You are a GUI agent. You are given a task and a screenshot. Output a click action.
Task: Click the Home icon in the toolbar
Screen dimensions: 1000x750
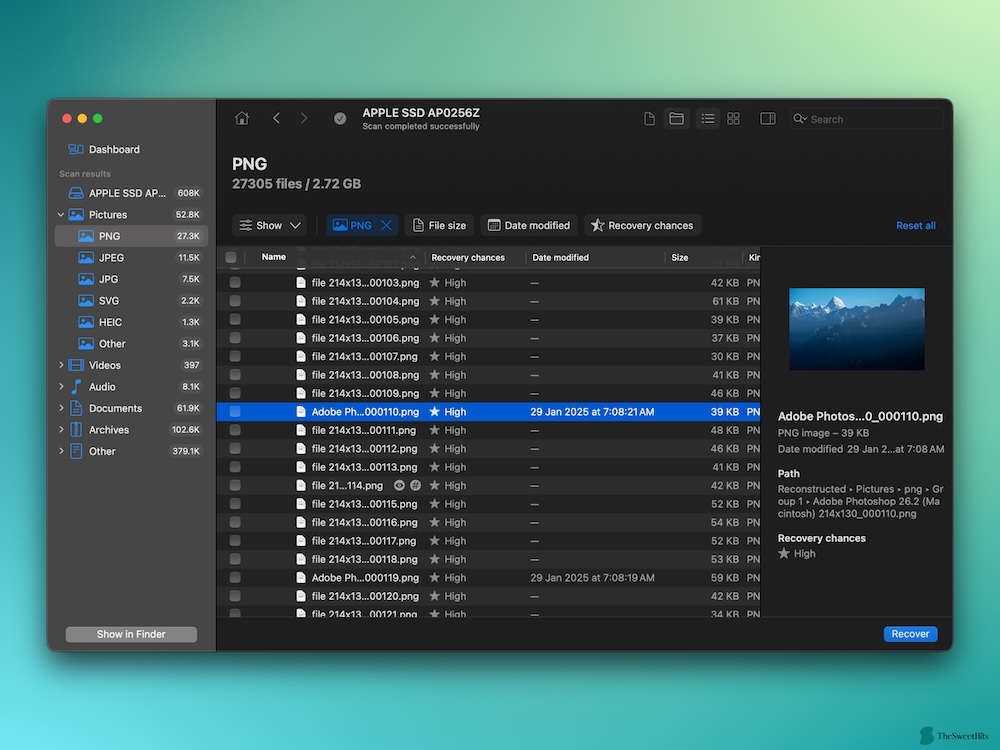pos(242,118)
